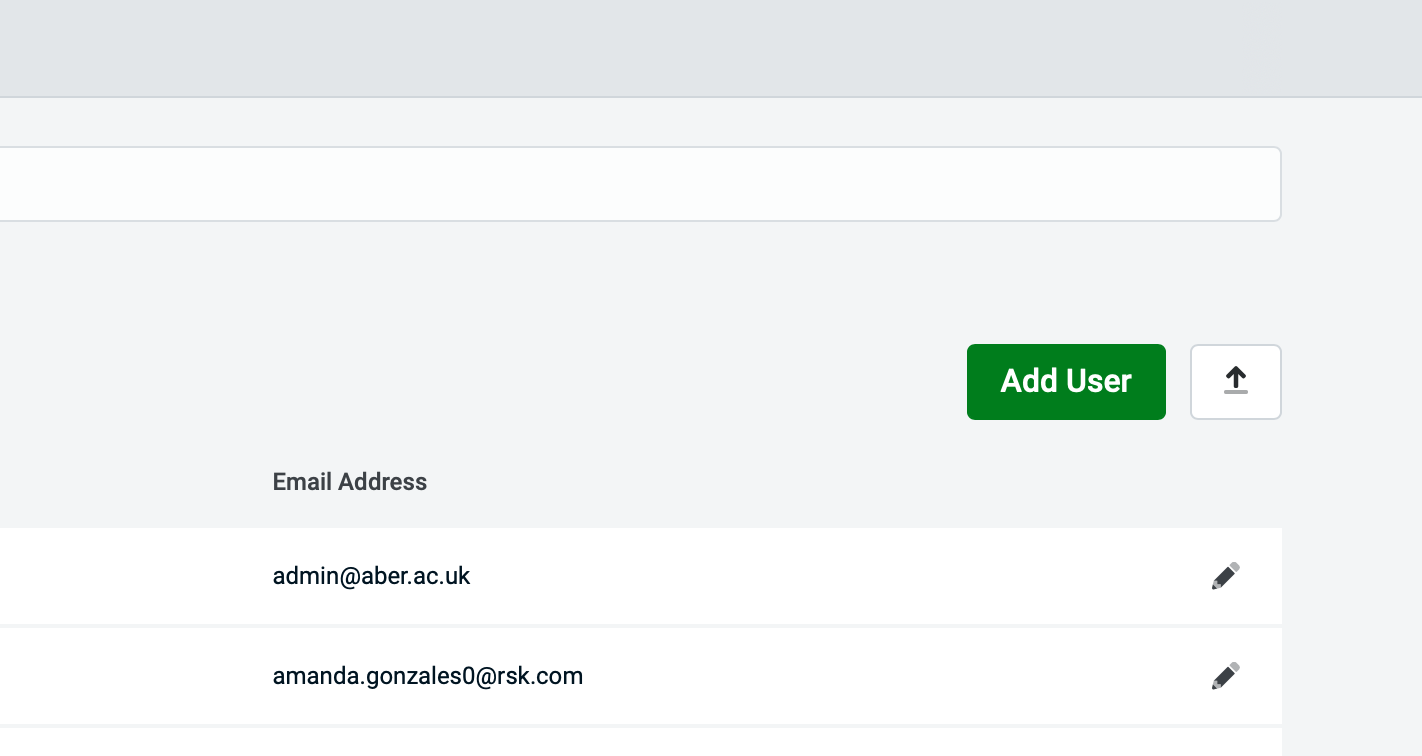Click the partially visible third table row
This screenshot has width=1422, height=756.
point(640,743)
